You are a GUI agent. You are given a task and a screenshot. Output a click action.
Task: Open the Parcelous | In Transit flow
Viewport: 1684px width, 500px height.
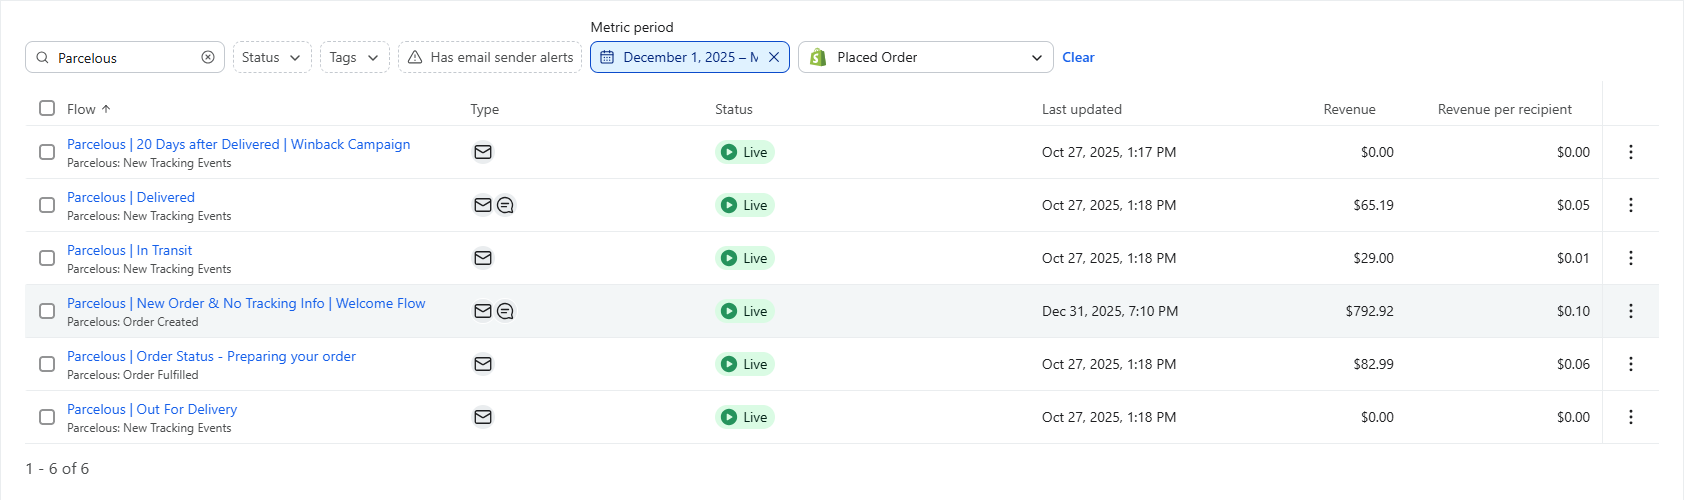pyautogui.click(x=129, y=250)
